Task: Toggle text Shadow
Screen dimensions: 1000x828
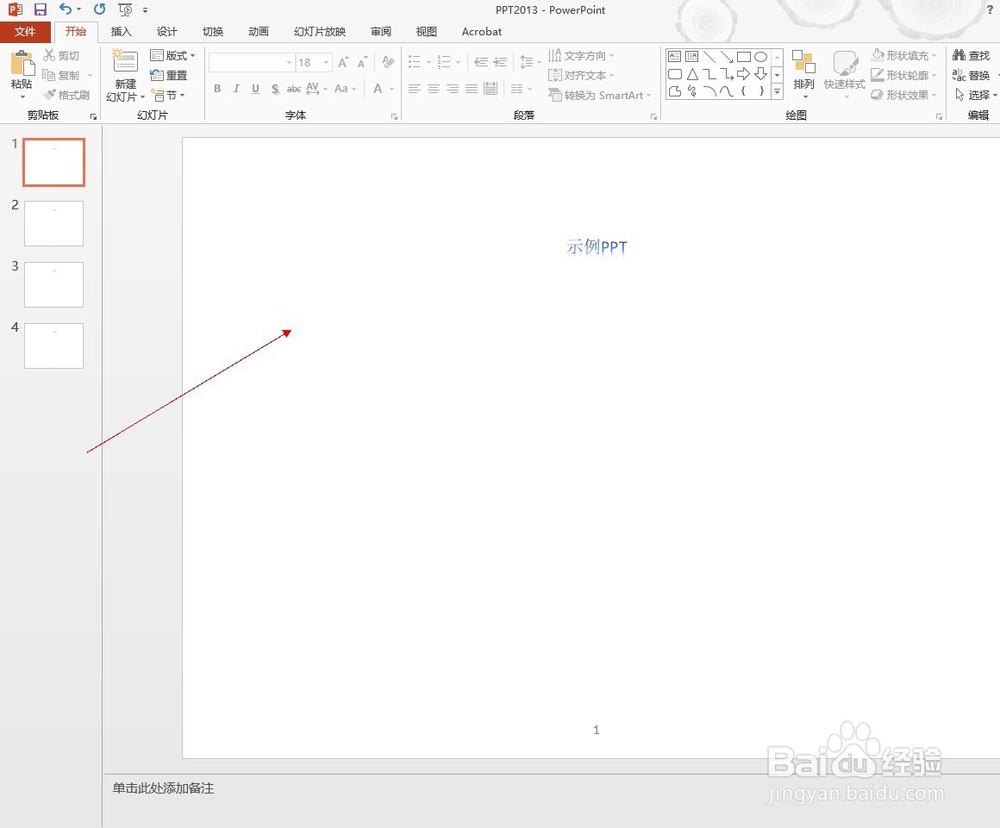Action: coord(275,89)
